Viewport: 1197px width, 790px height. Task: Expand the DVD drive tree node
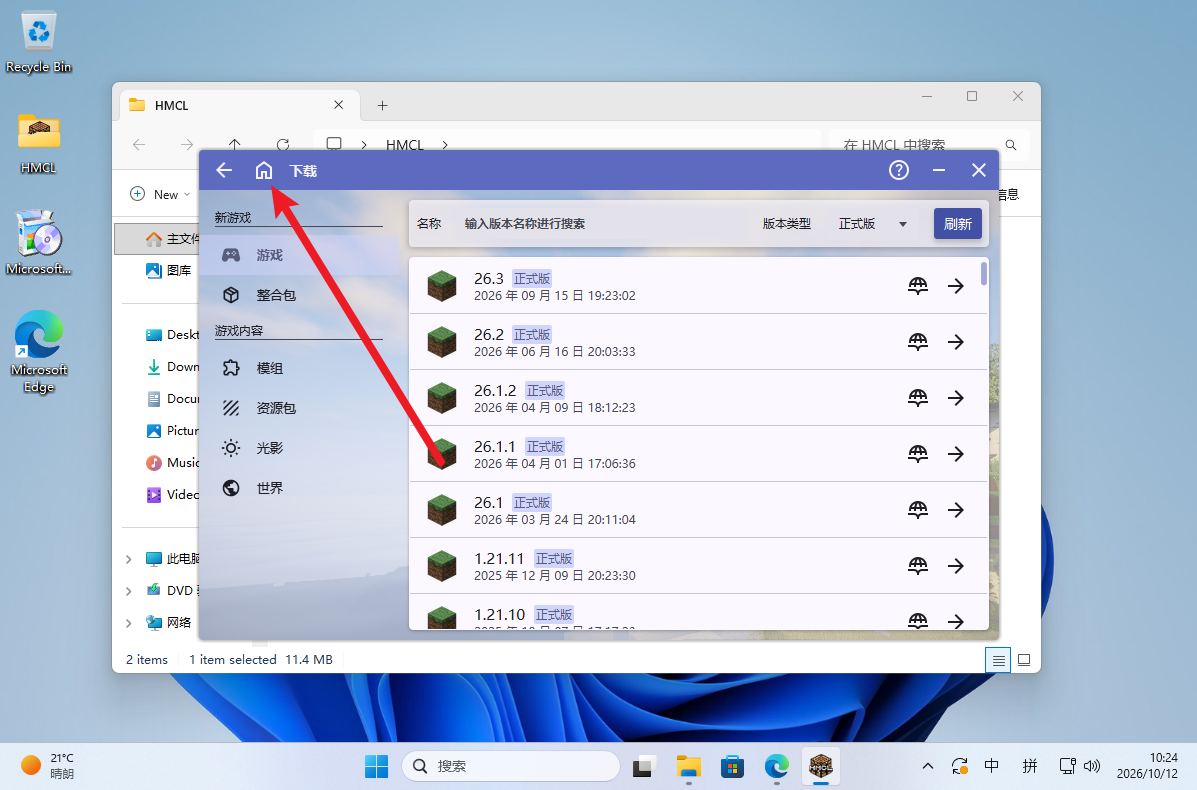click(128, 591)
